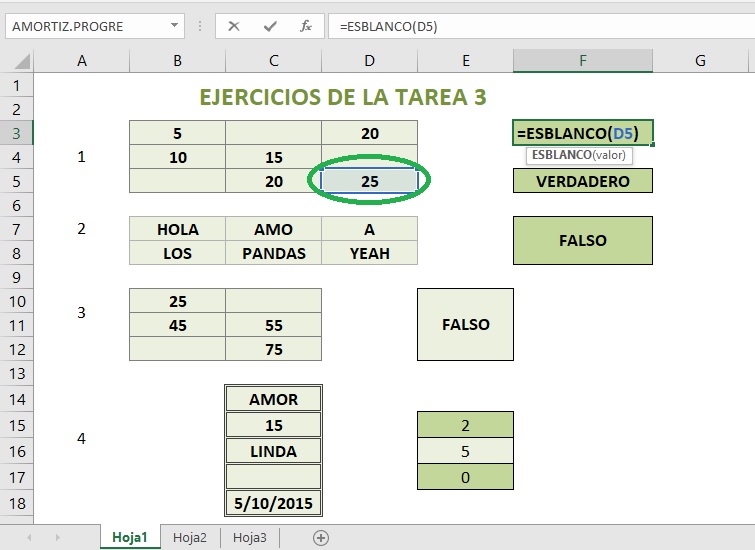Switch to the Hoja2 sheet tab

pos(189,537)
